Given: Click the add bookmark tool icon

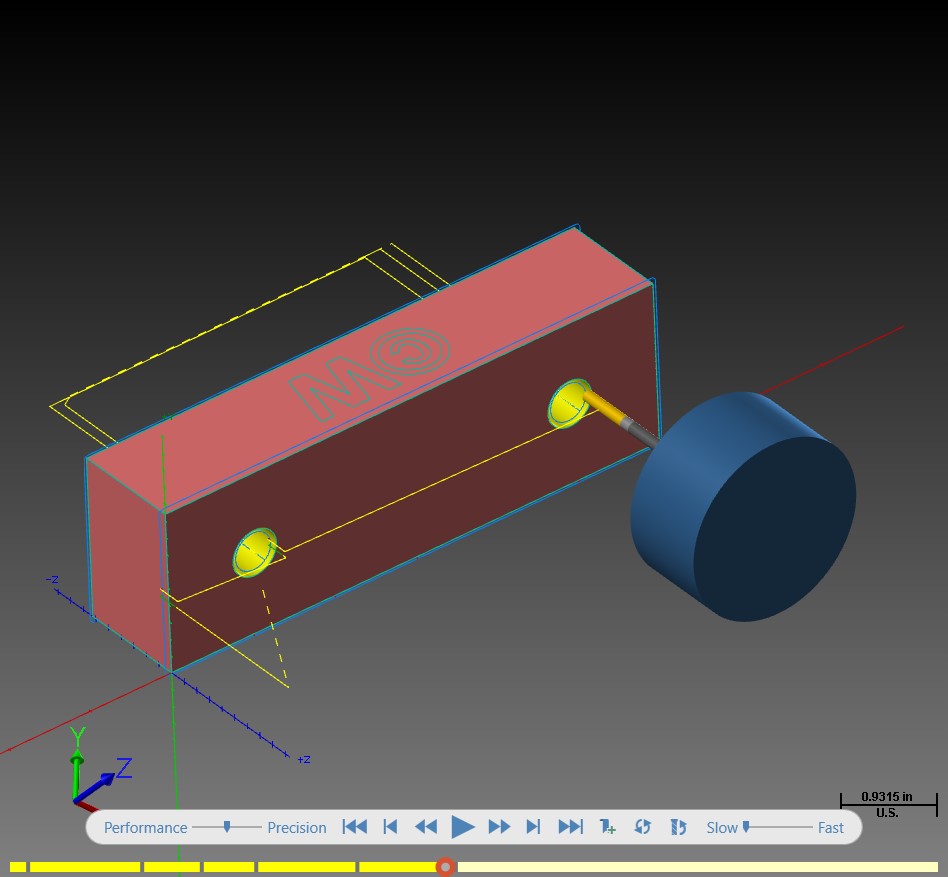Looking at the screenshot, I should click(x=607, y=827).
